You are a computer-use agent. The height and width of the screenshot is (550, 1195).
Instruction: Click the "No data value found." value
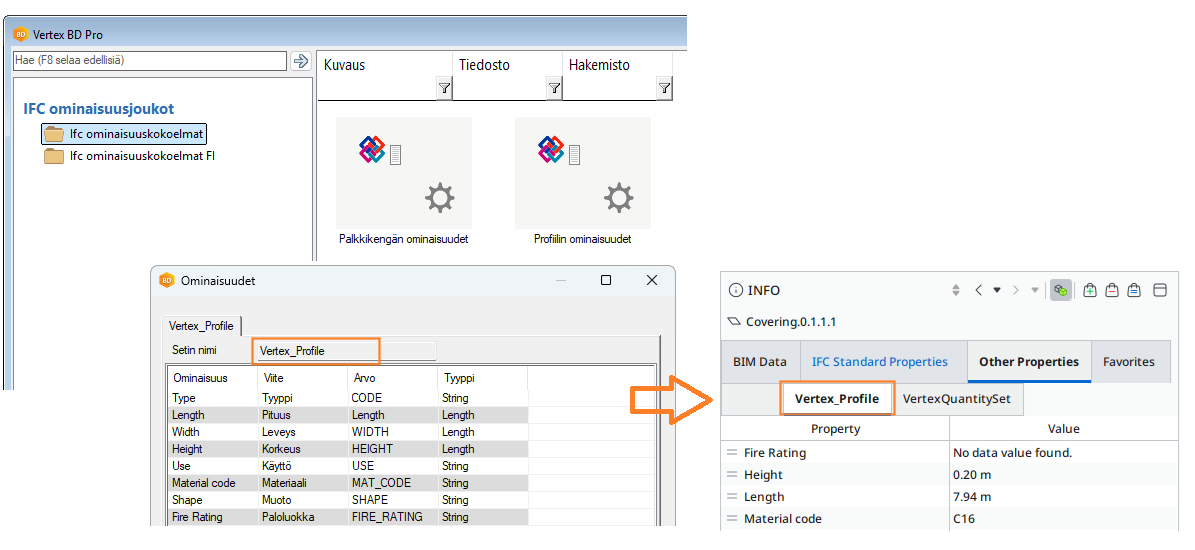1012,452
